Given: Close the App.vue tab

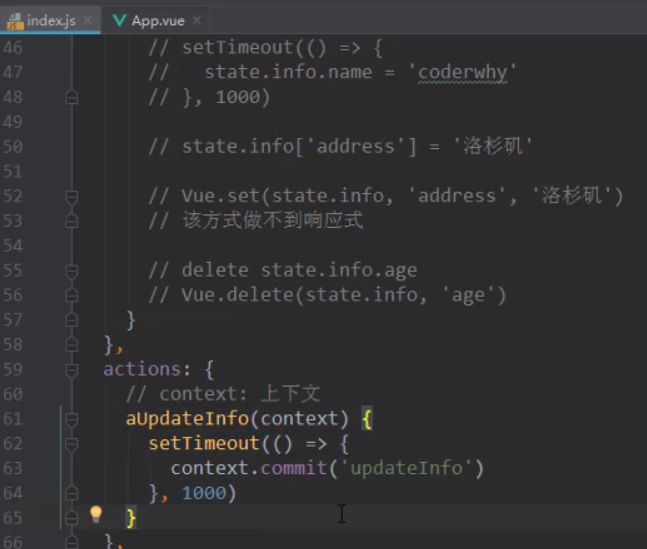Looking at the screenshot, I should [x=197, y=20].
